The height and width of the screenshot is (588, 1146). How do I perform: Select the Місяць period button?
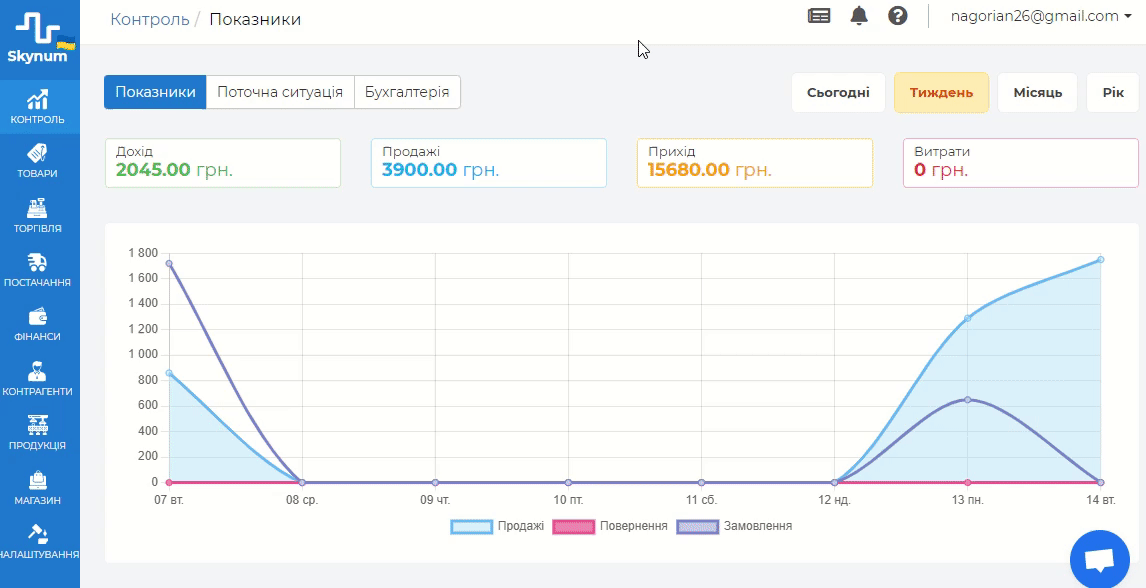(1037, 93)
